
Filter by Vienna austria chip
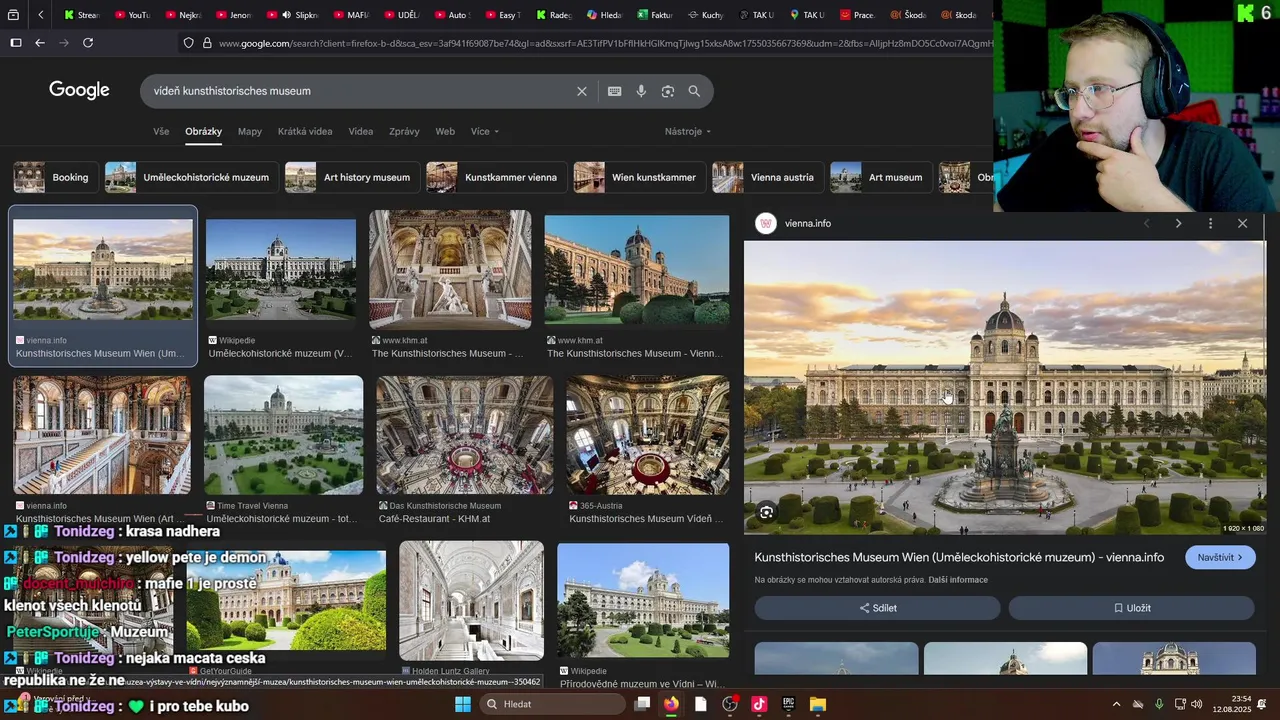(x=767, y=178)
